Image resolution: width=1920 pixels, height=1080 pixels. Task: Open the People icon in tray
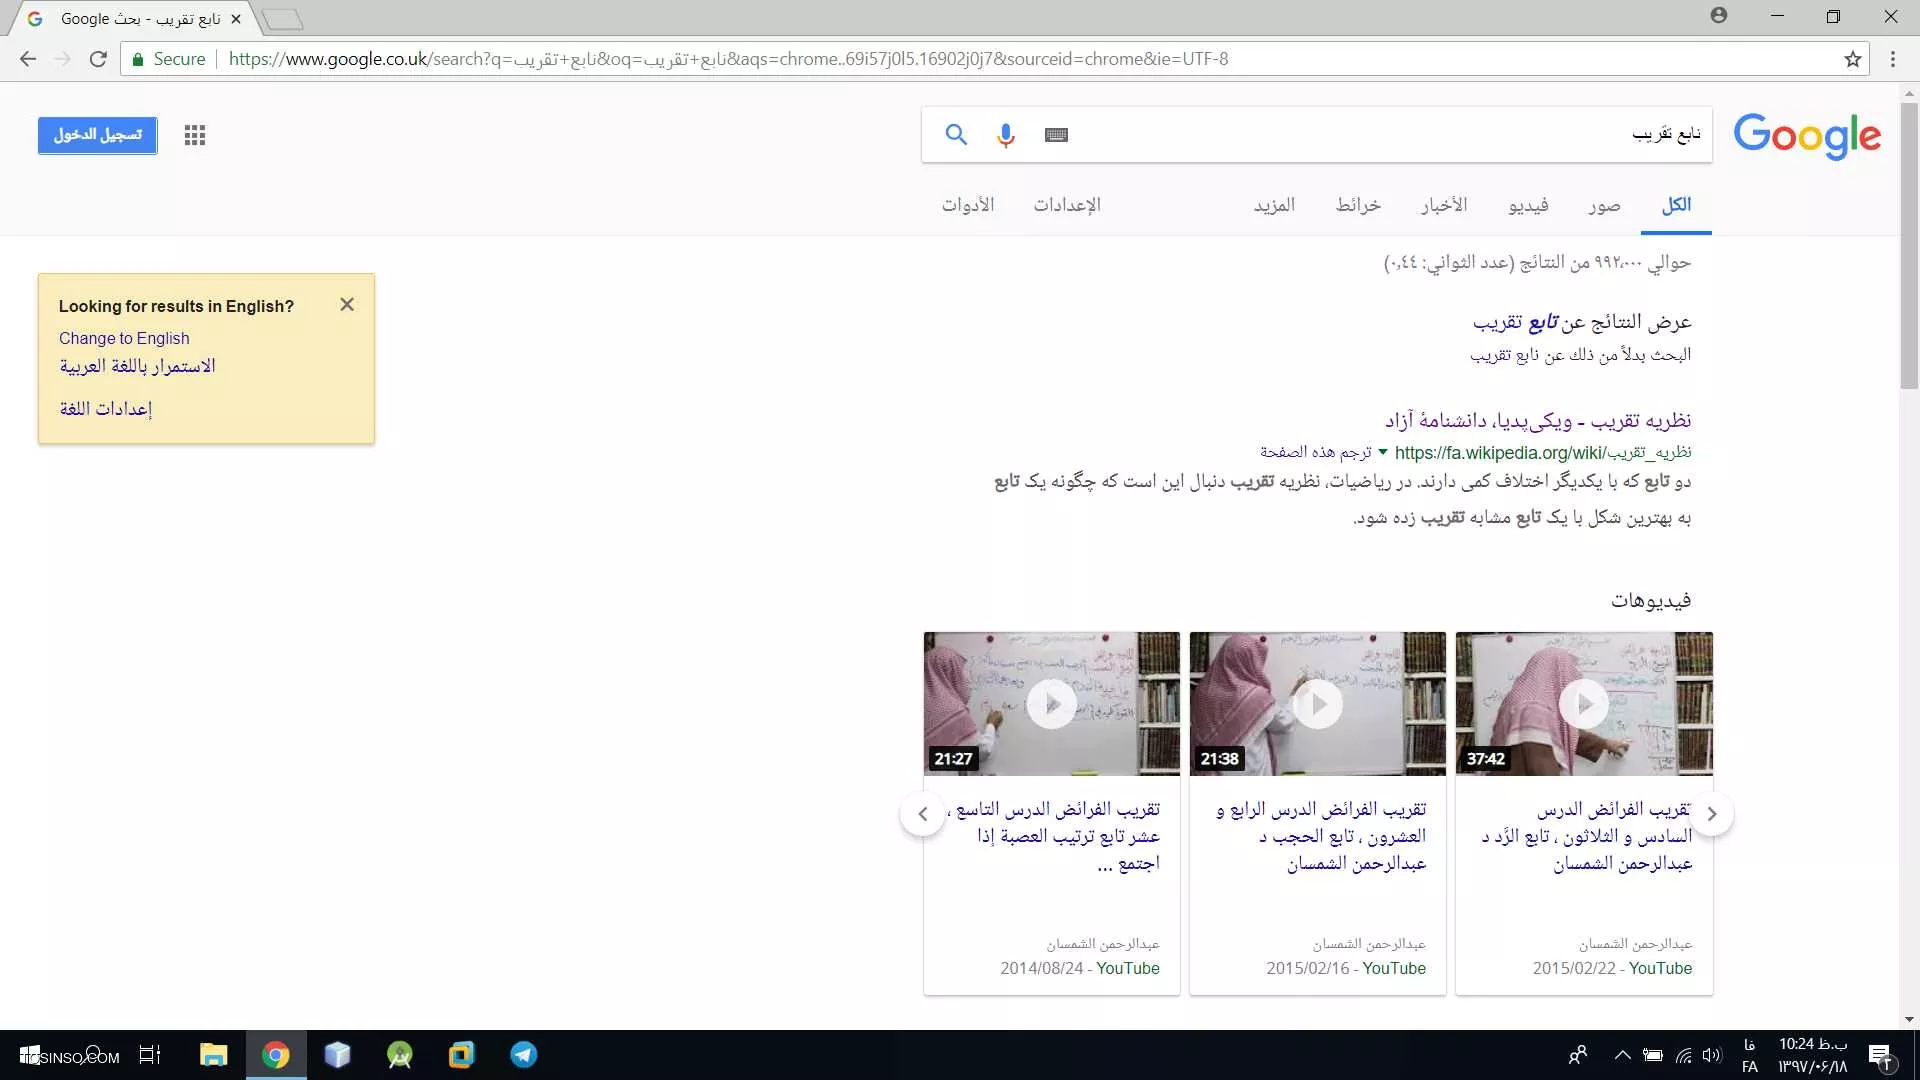pos(1578,1055)
